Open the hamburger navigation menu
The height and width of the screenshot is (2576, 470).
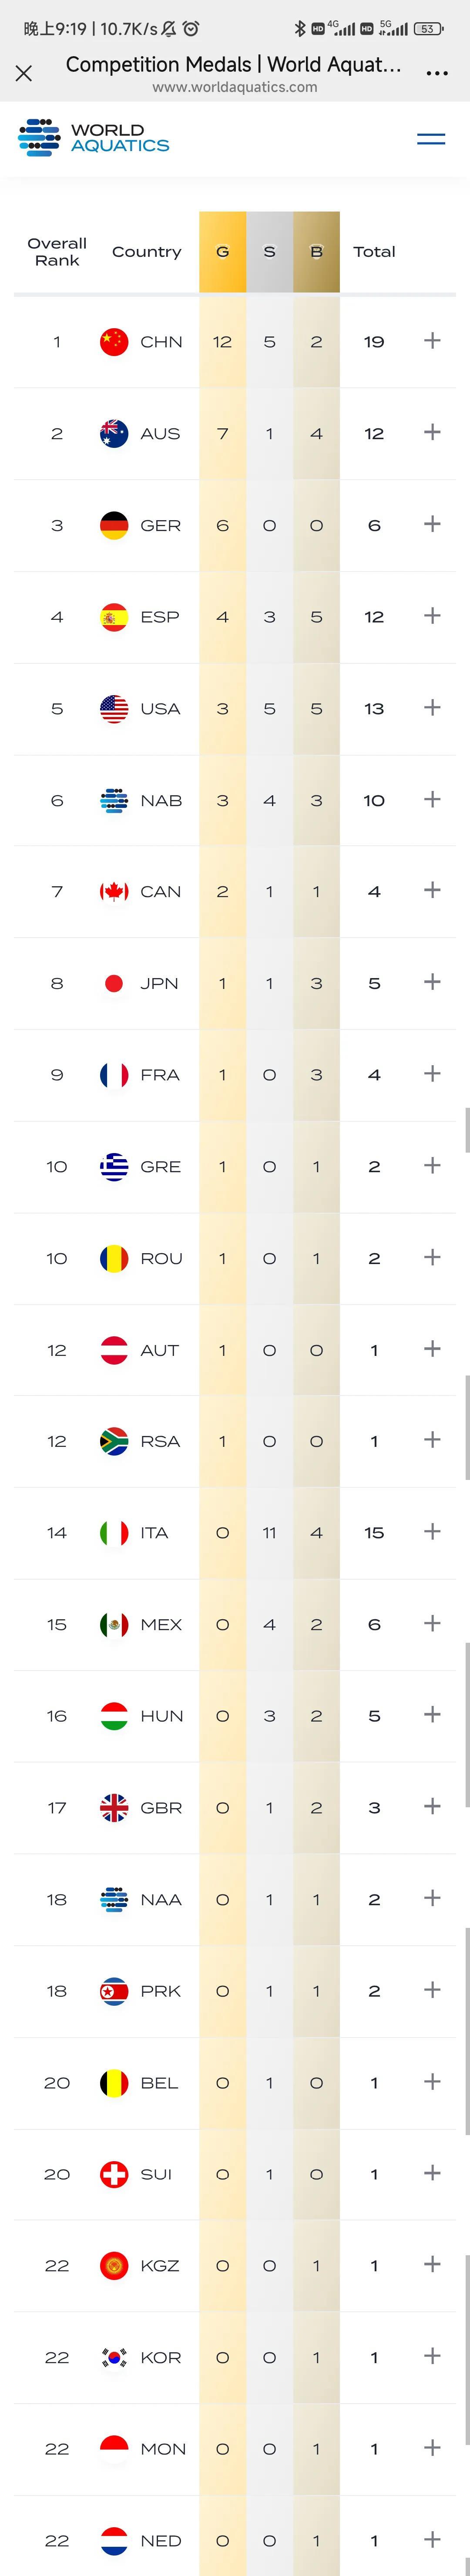(431, 139)
